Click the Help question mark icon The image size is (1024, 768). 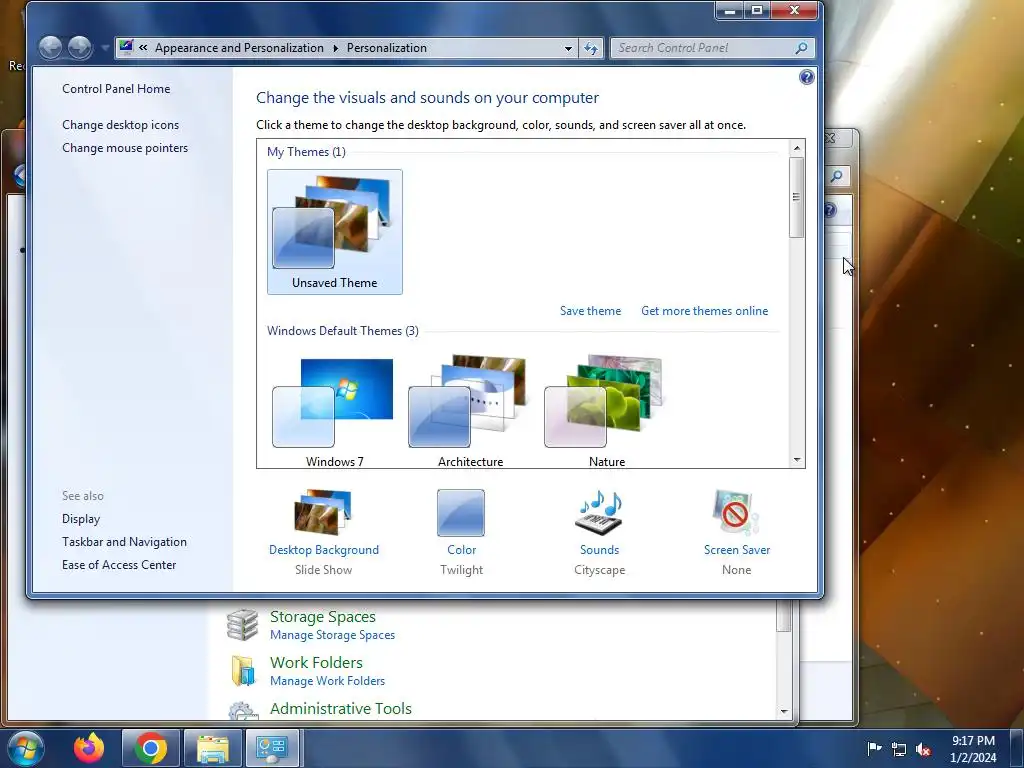[807, 77]
